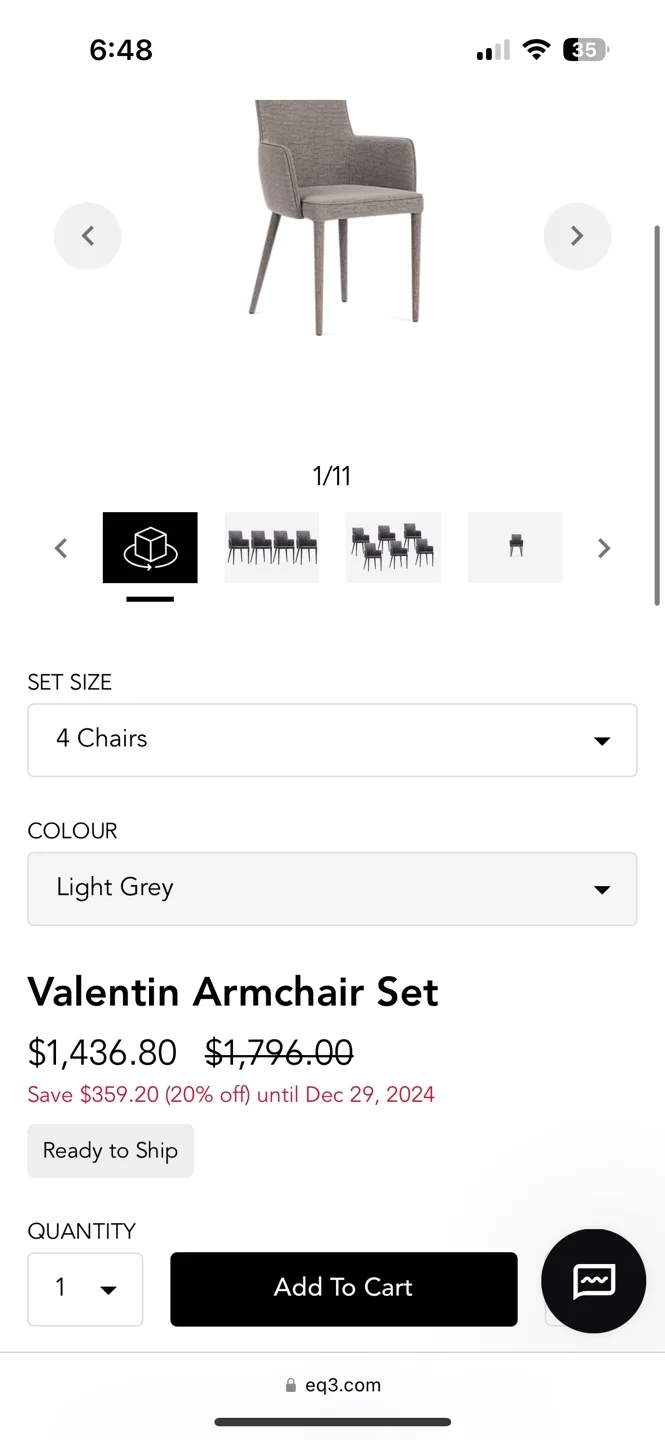The height and width of the screenshot is (1440, 665).
Task: Tap the battery indicator icon
Action: click(x=586, y=49)
